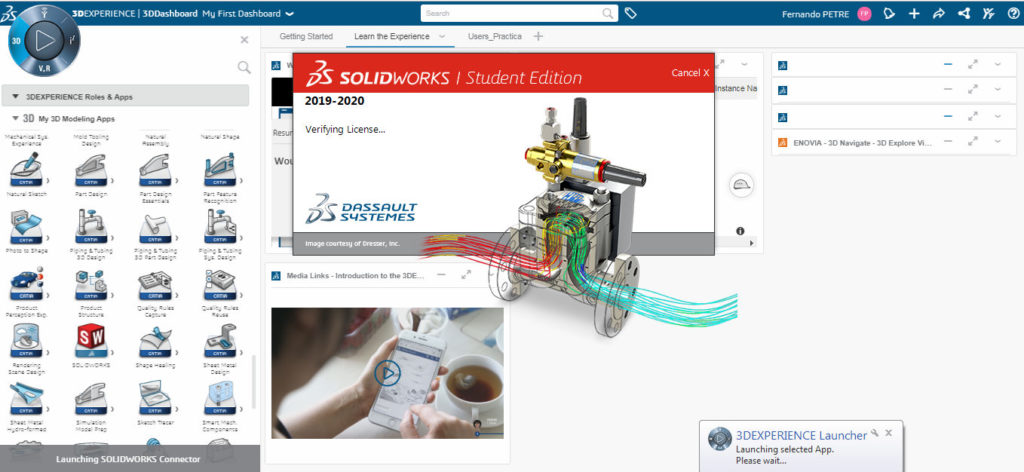Open the Communities network icon in top bar
The width and height of the screenshot is (1024, 472).
point(963,13)
